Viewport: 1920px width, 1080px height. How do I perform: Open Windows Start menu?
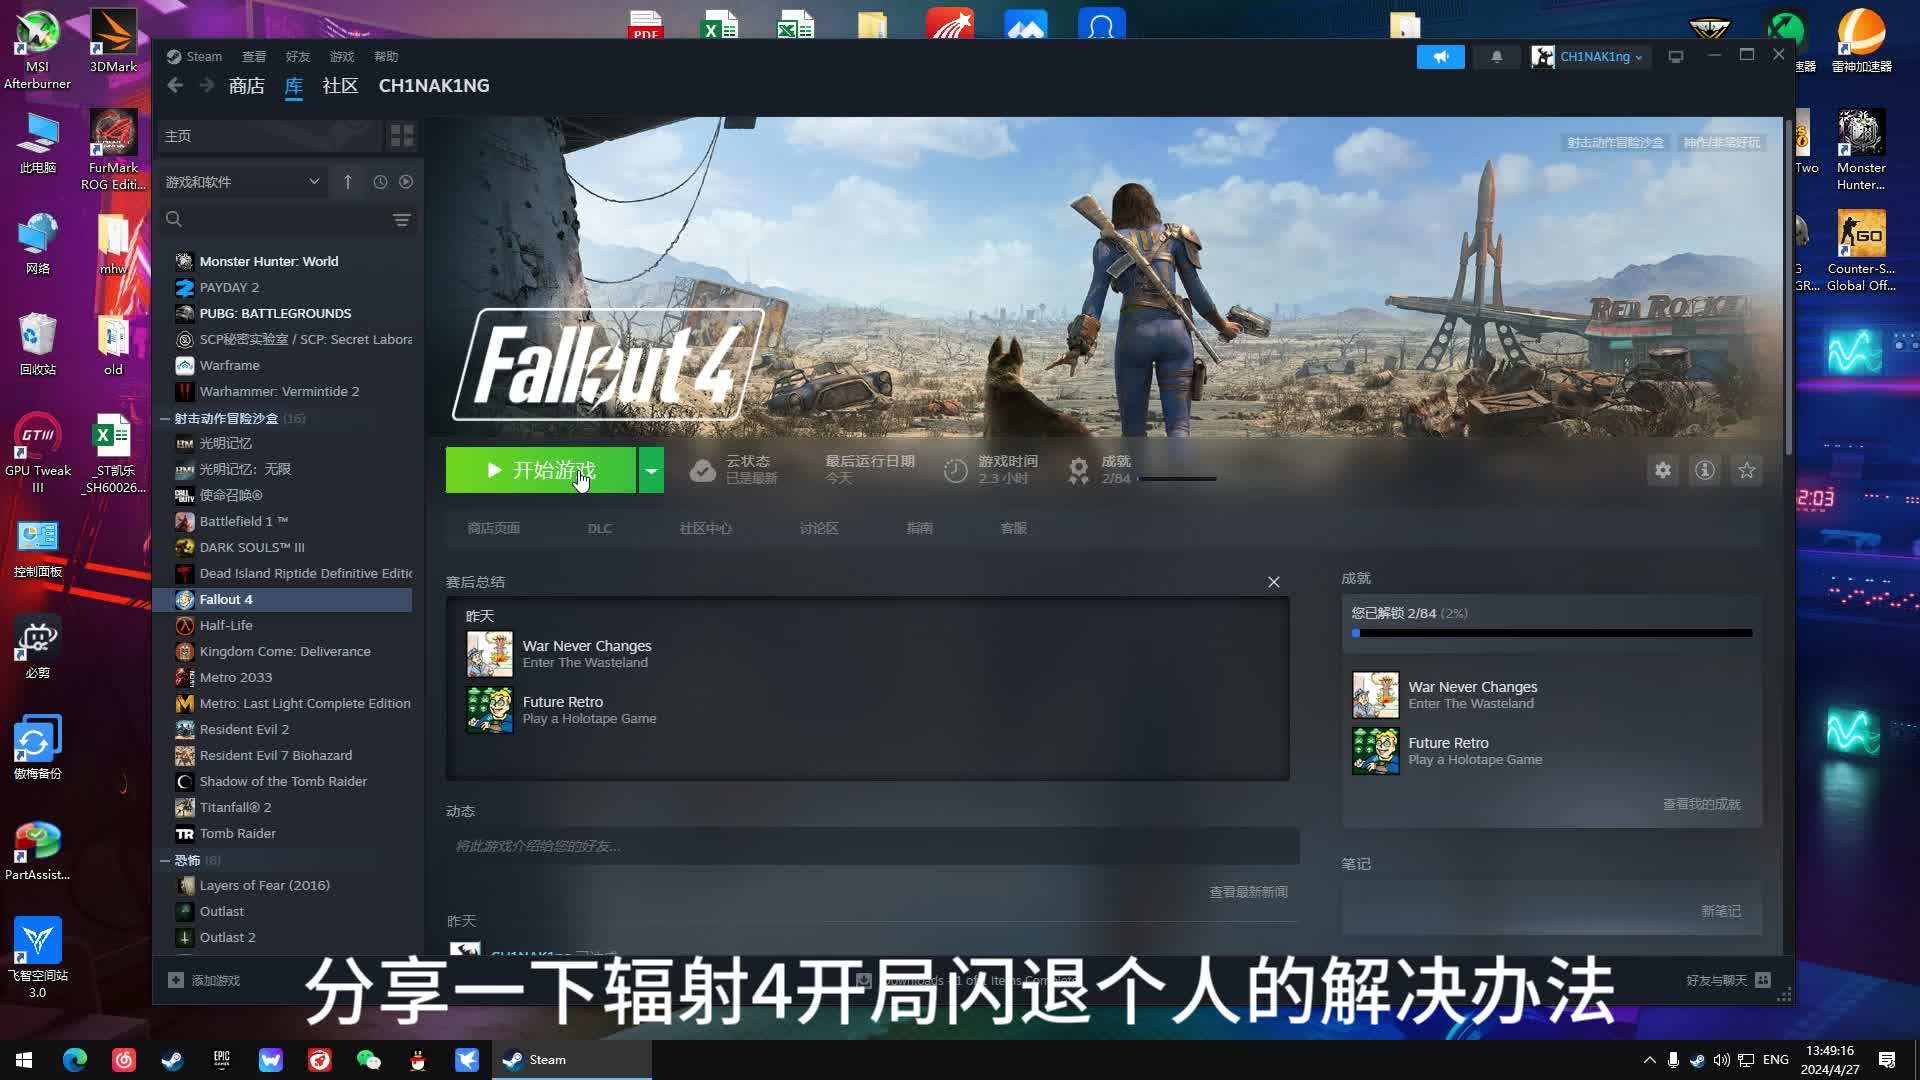tap(24, 1060)
